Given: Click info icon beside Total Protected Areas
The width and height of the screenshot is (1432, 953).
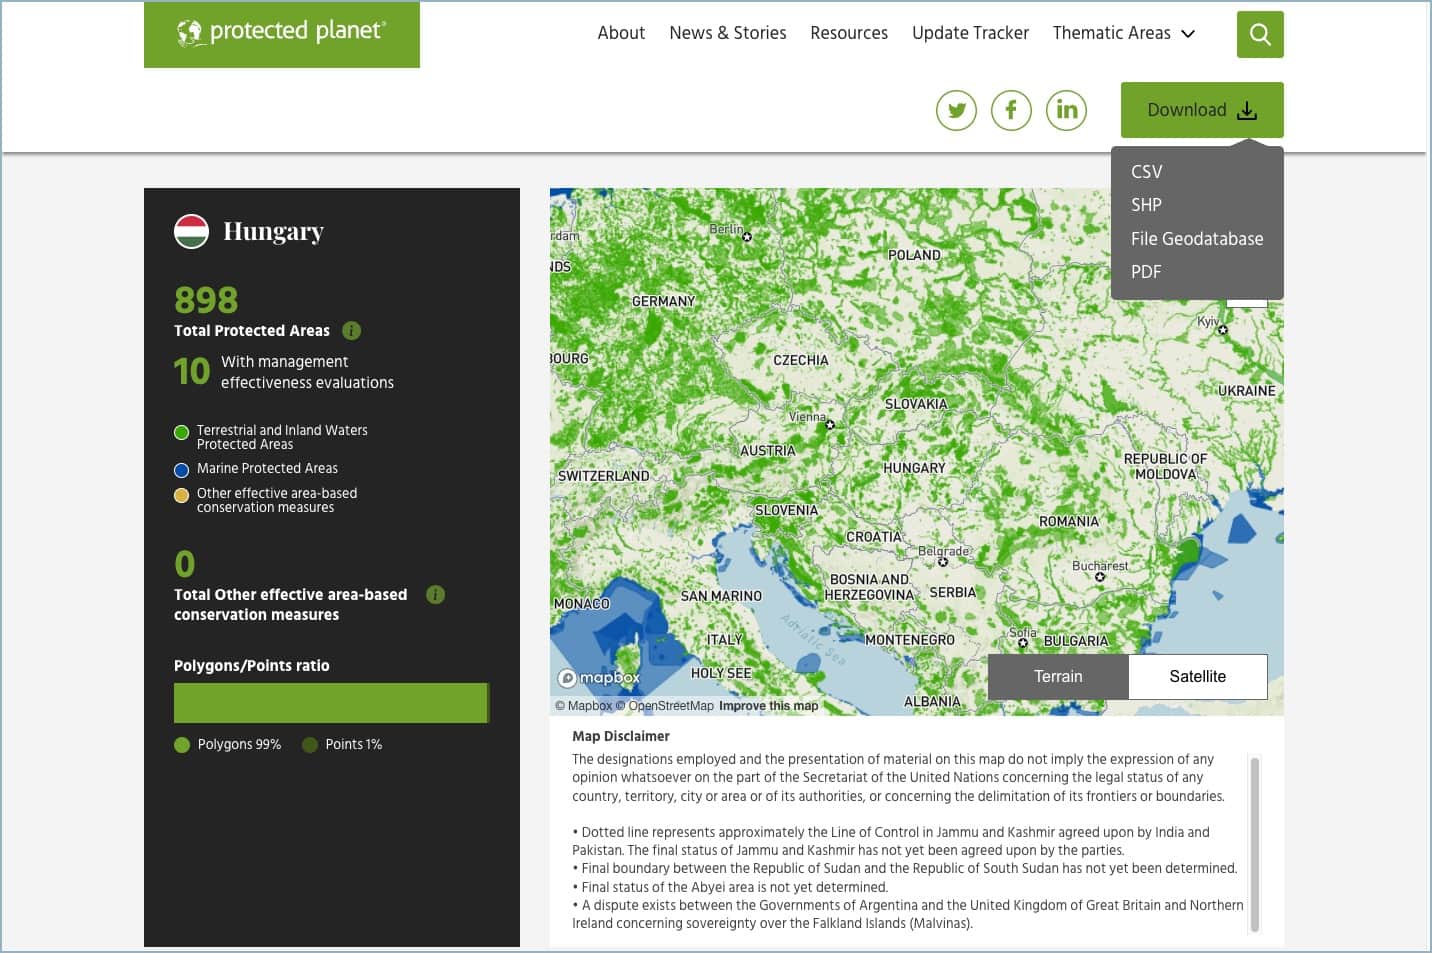Looking at the screenshot, I should pos(351,331).
